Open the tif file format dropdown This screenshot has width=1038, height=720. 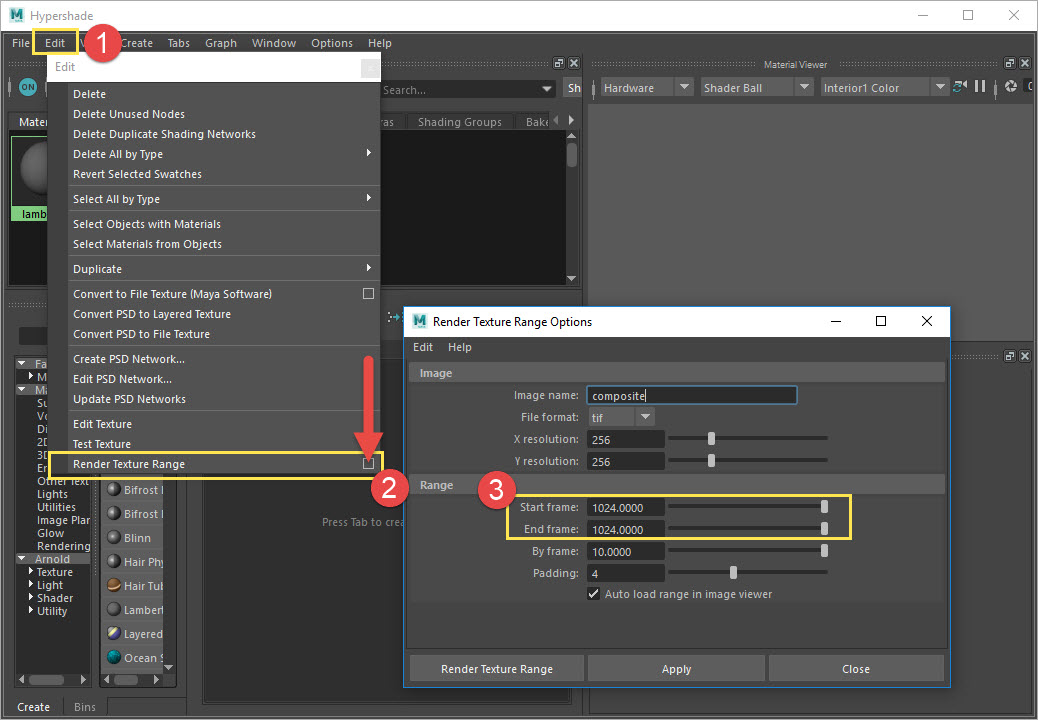[x=645, y=416]
